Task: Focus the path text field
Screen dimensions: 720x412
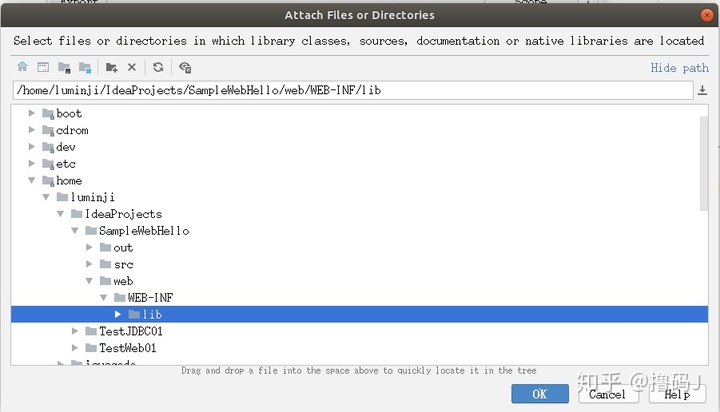Action: pos(353,90)
